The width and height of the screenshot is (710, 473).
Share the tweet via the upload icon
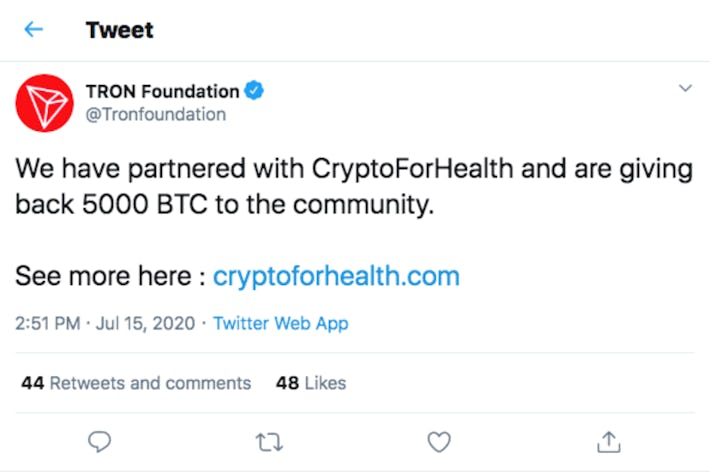click(x=609, y=442)
